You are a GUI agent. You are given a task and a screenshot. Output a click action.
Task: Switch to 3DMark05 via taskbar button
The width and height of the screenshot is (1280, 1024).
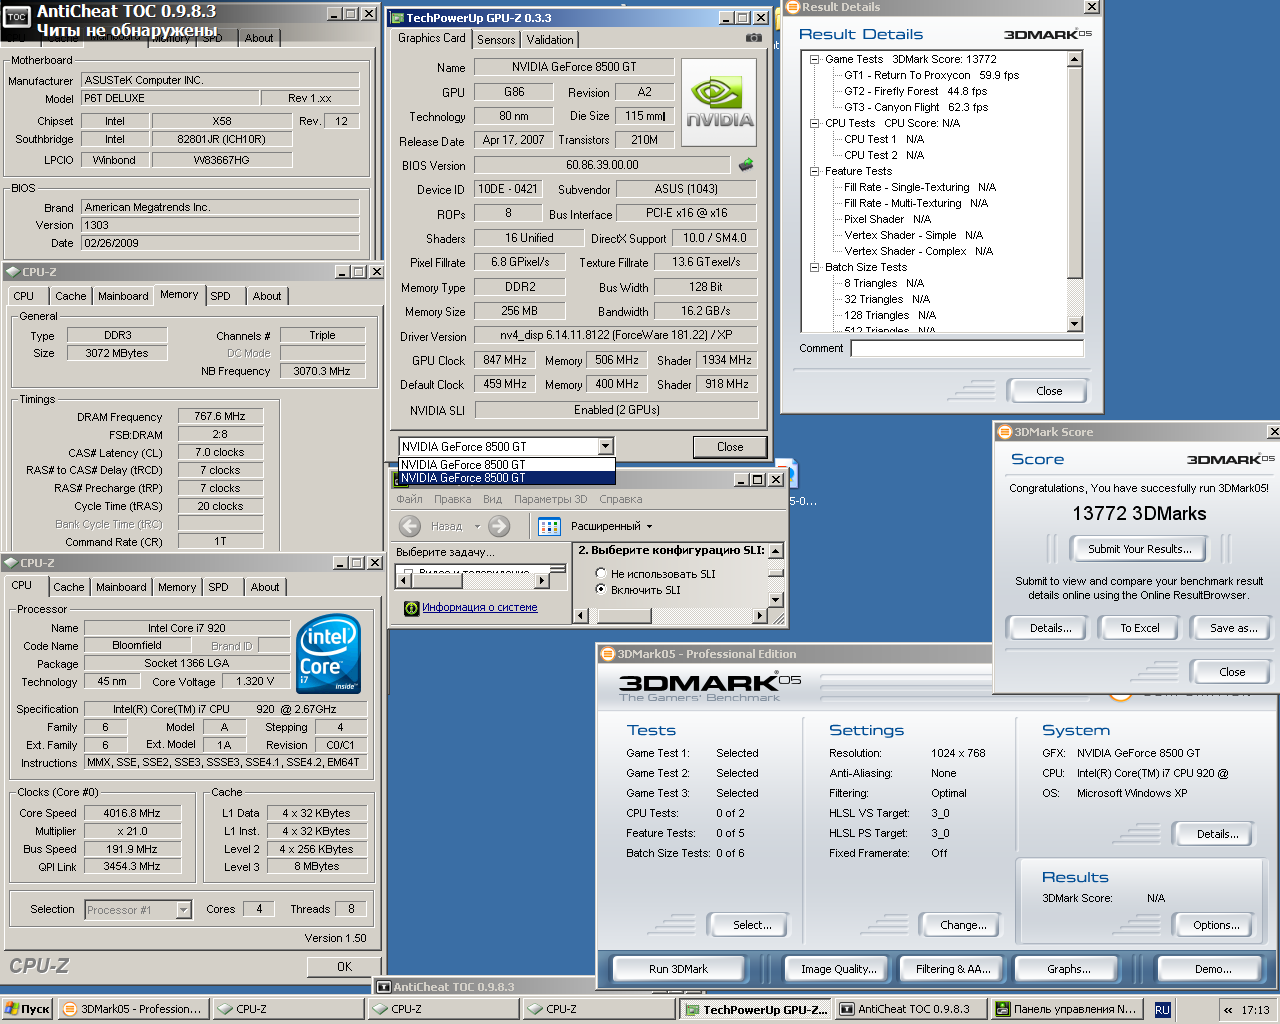134,1009
